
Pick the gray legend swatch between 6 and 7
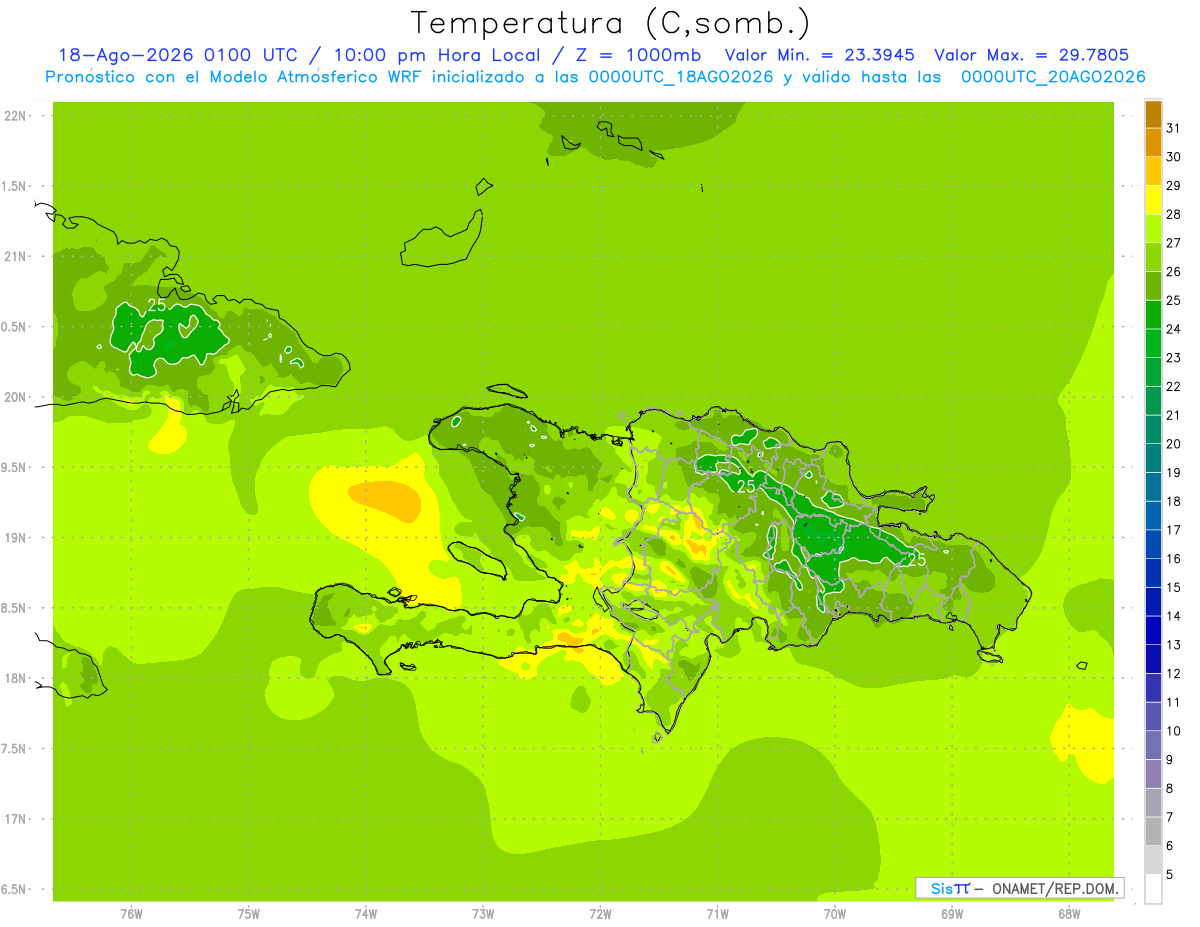(1153, 831)
